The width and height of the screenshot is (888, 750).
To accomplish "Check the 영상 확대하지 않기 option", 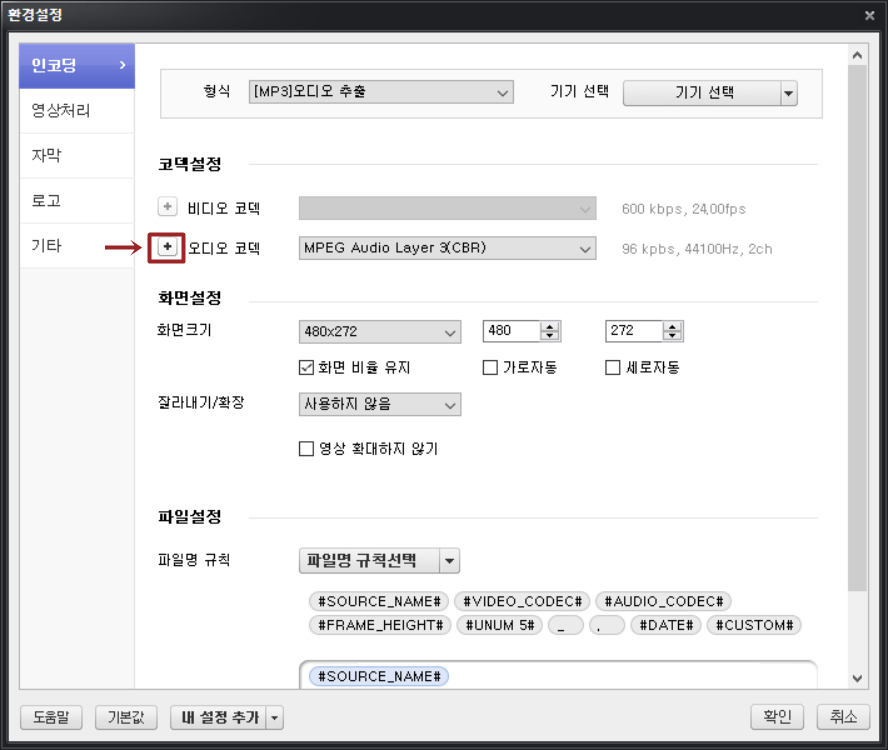I will [x=306, y=449].
